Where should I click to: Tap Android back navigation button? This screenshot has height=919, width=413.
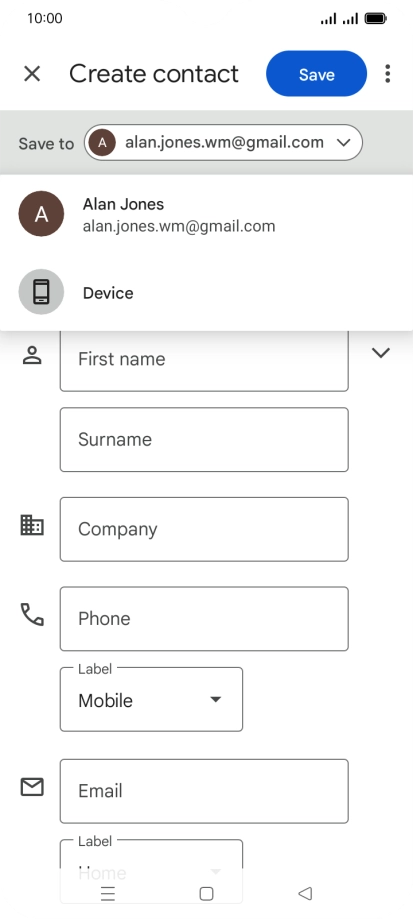[305, 893]
